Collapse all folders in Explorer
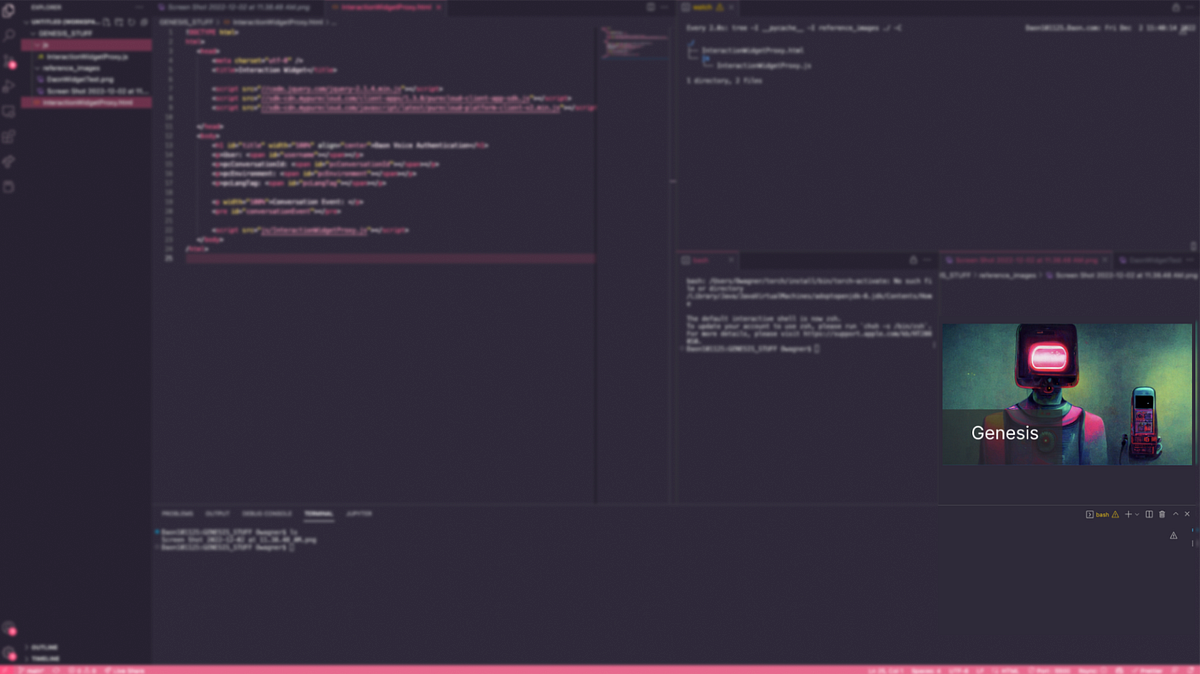This screenshot has height=674, width=1200. 144,22
